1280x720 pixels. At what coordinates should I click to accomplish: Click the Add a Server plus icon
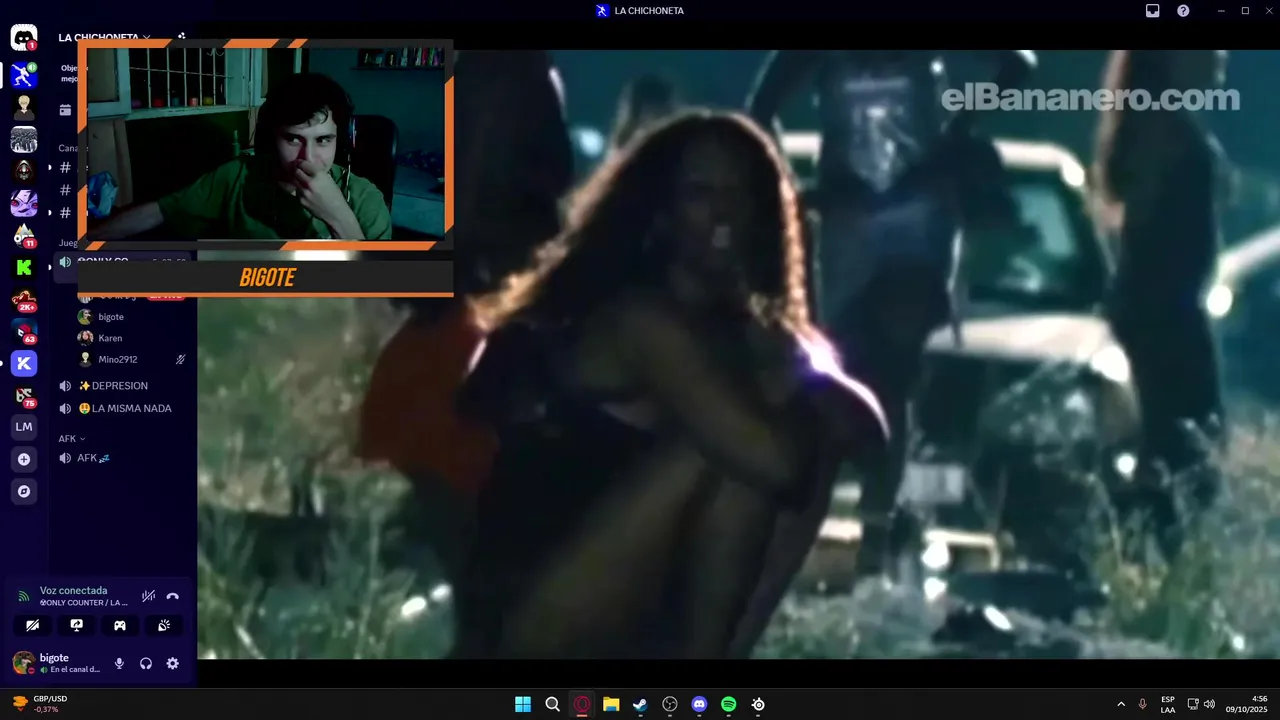click(x=24, y=459)
